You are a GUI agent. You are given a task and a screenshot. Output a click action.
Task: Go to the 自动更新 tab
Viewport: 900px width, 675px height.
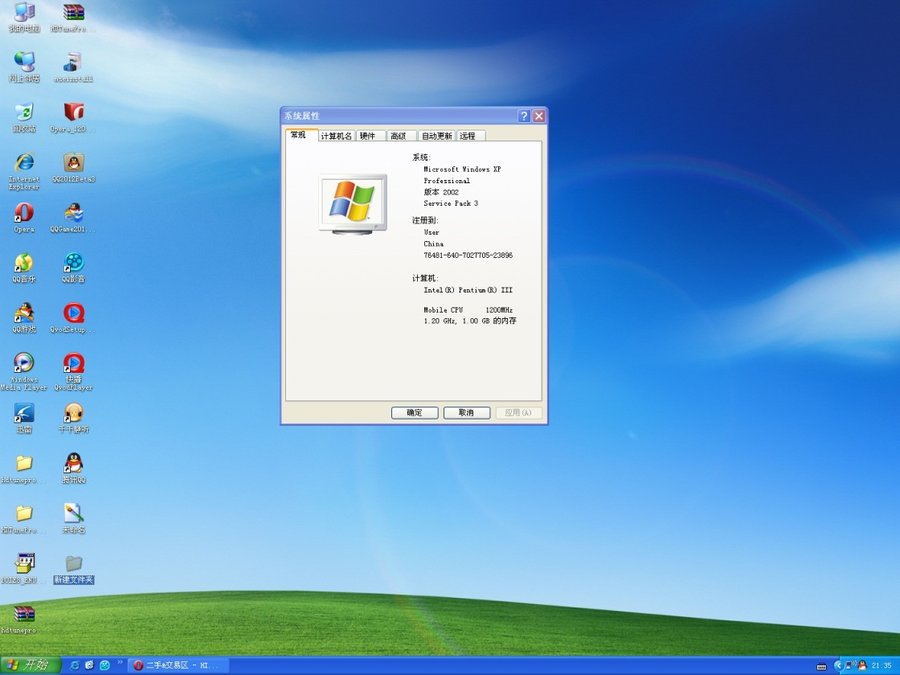coord(436,136)
